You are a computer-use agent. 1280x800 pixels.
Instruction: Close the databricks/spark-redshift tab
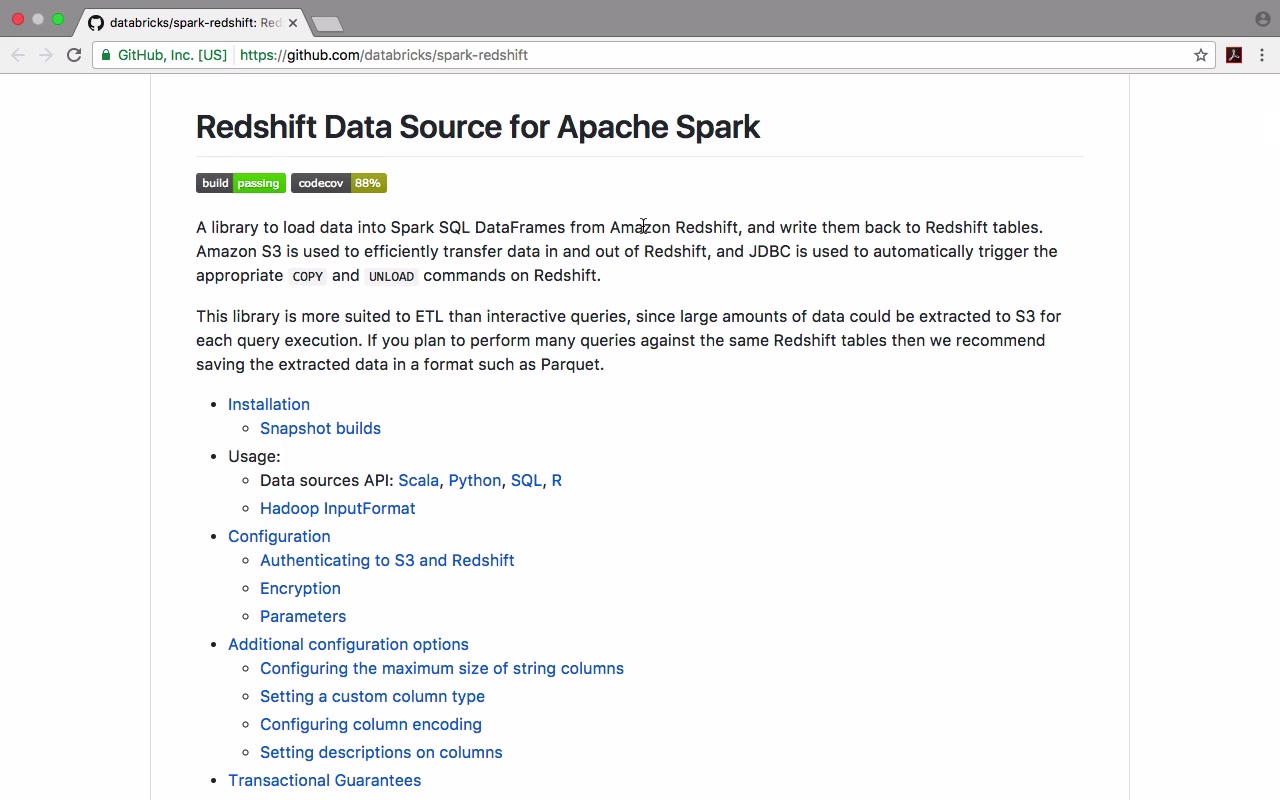(x=292, y=22)
